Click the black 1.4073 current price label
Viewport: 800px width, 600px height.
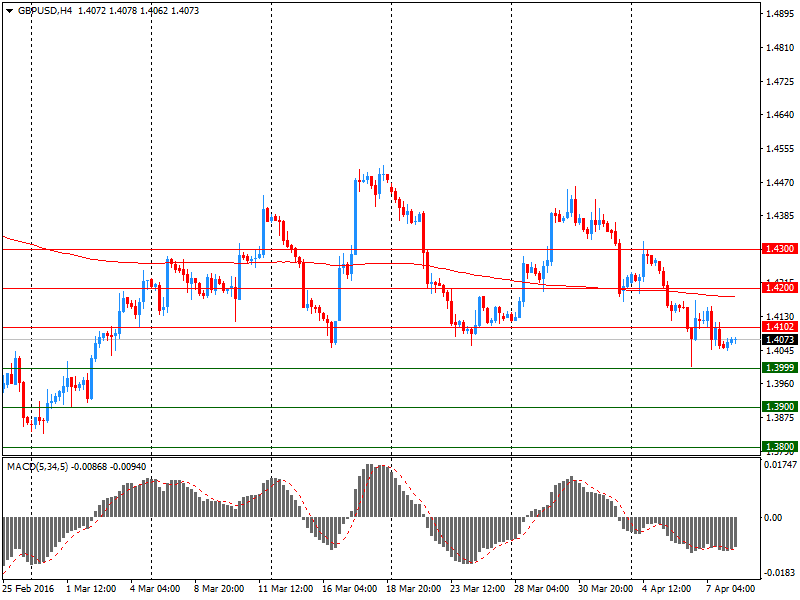tap(780, 340)
